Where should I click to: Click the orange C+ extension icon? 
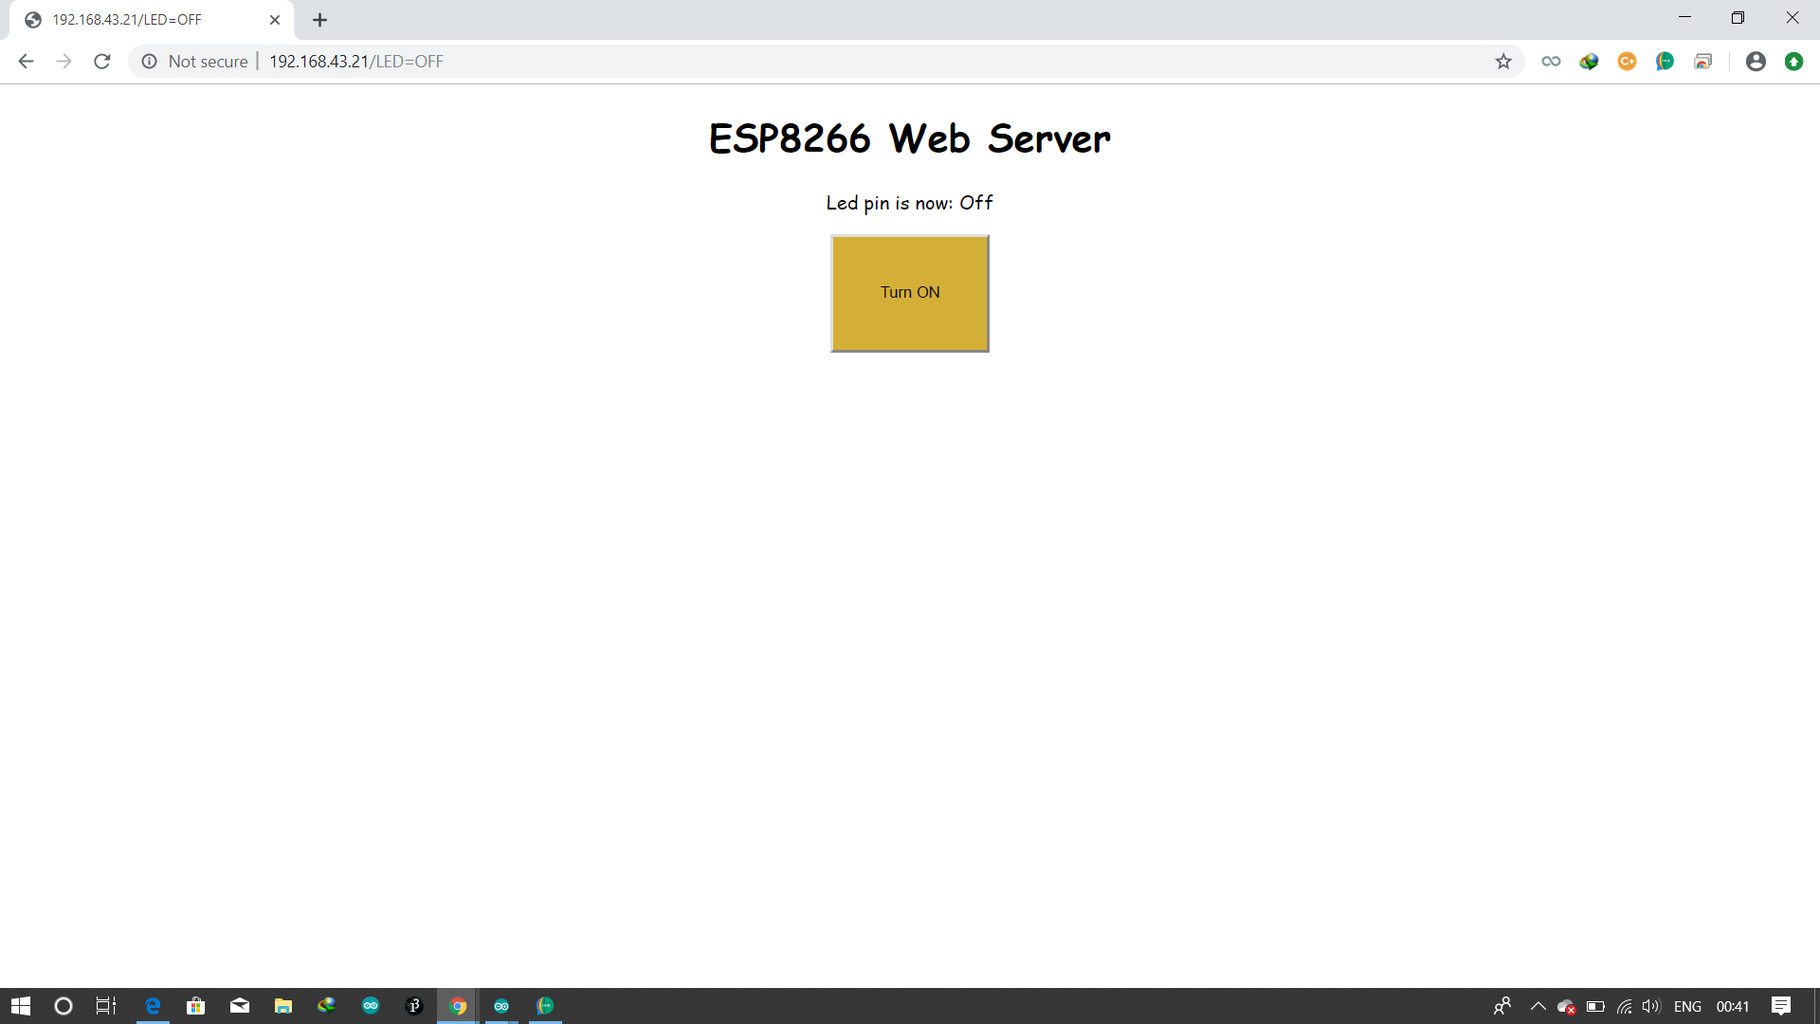coord(1626,61)
